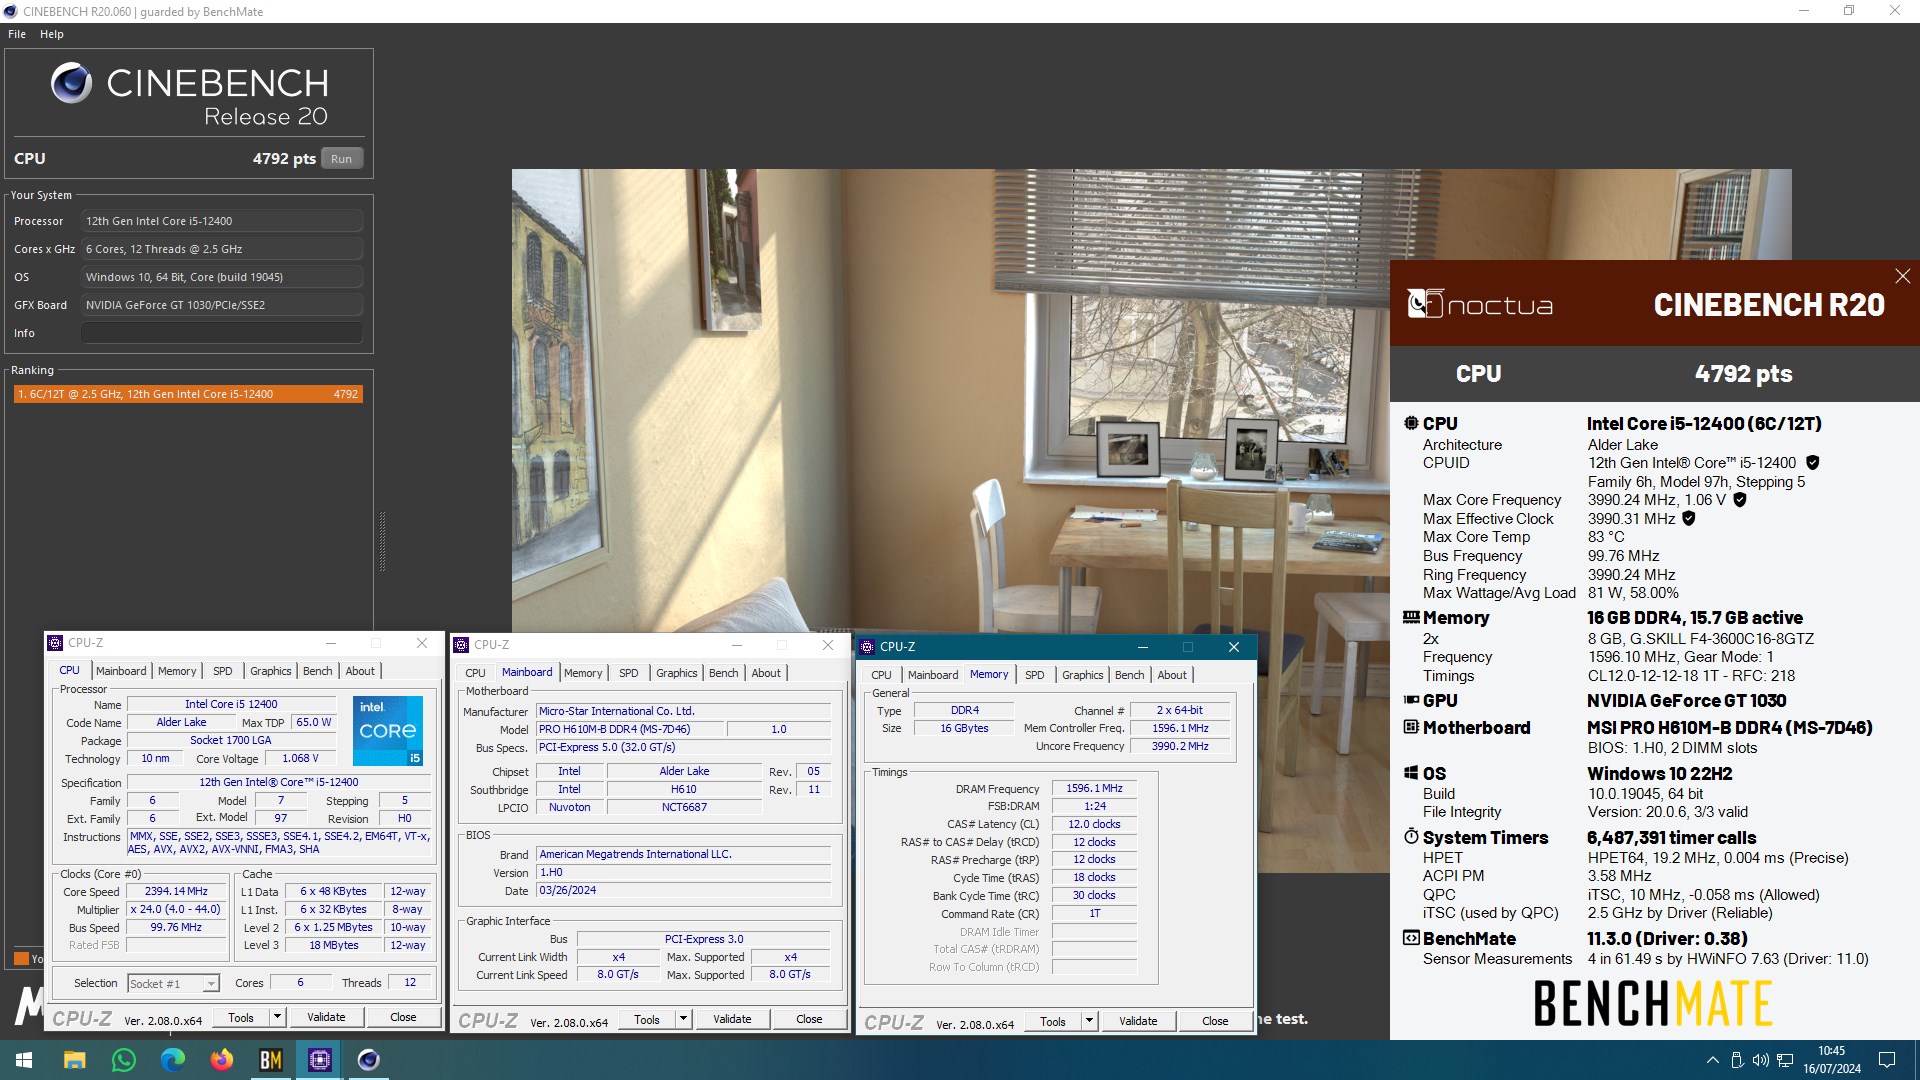The image size is (1920, 1080).
Task: Show hidden system tray icons
Action: [x=1713, y=1060]
